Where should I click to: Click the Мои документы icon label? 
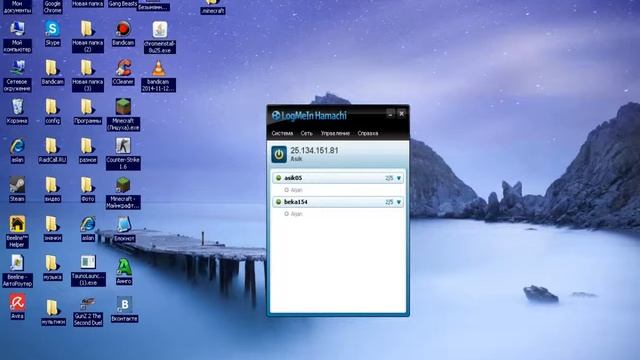17,7
